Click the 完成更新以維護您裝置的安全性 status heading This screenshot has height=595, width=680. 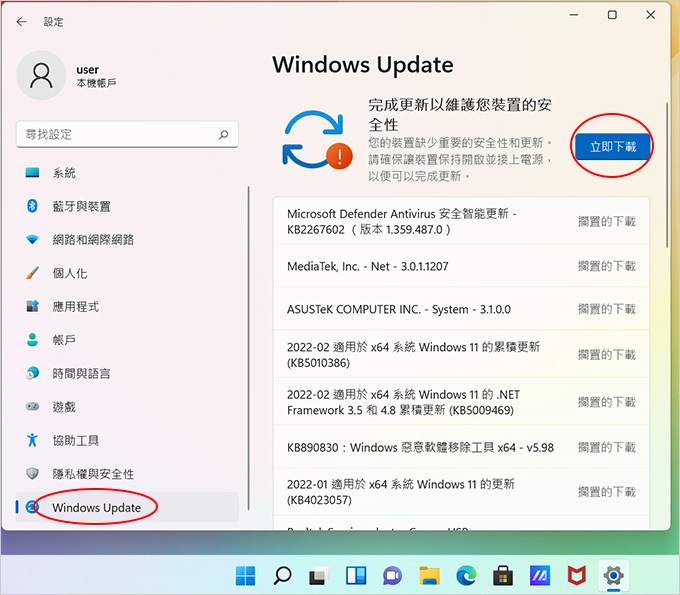(460, 114)
